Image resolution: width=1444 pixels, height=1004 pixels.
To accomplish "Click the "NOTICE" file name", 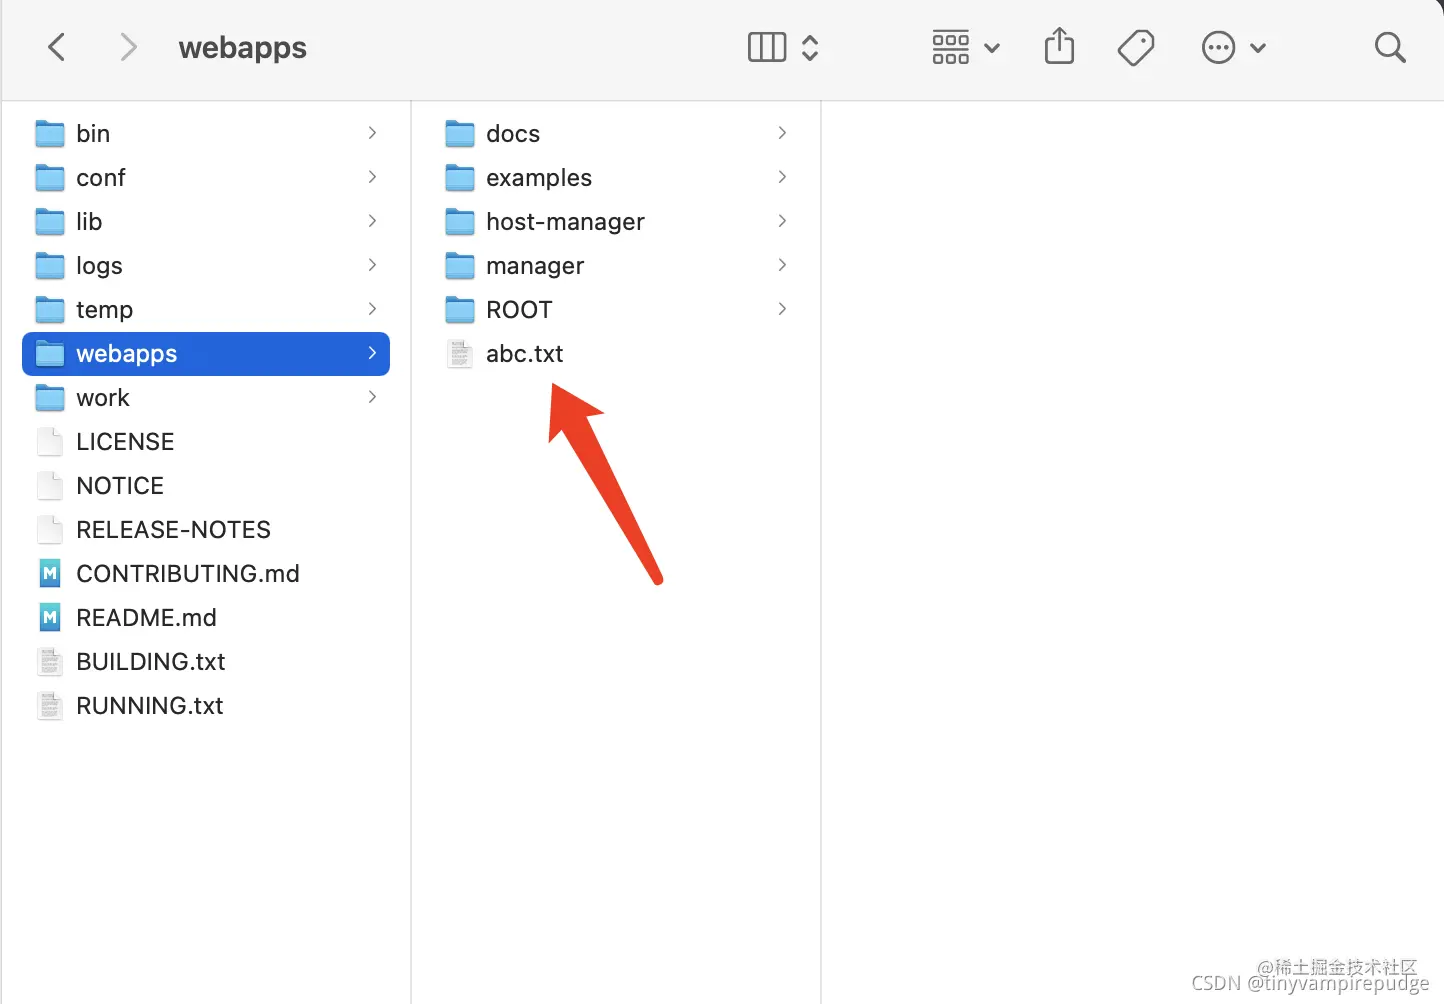I will [x=120, y=485].
